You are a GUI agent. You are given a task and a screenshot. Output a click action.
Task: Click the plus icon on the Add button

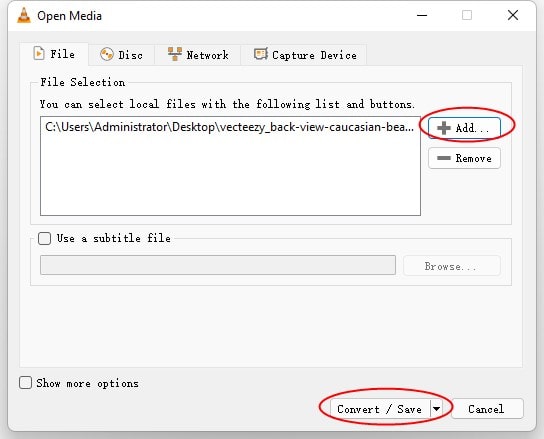pyautogui.click(x=443, y=128)
